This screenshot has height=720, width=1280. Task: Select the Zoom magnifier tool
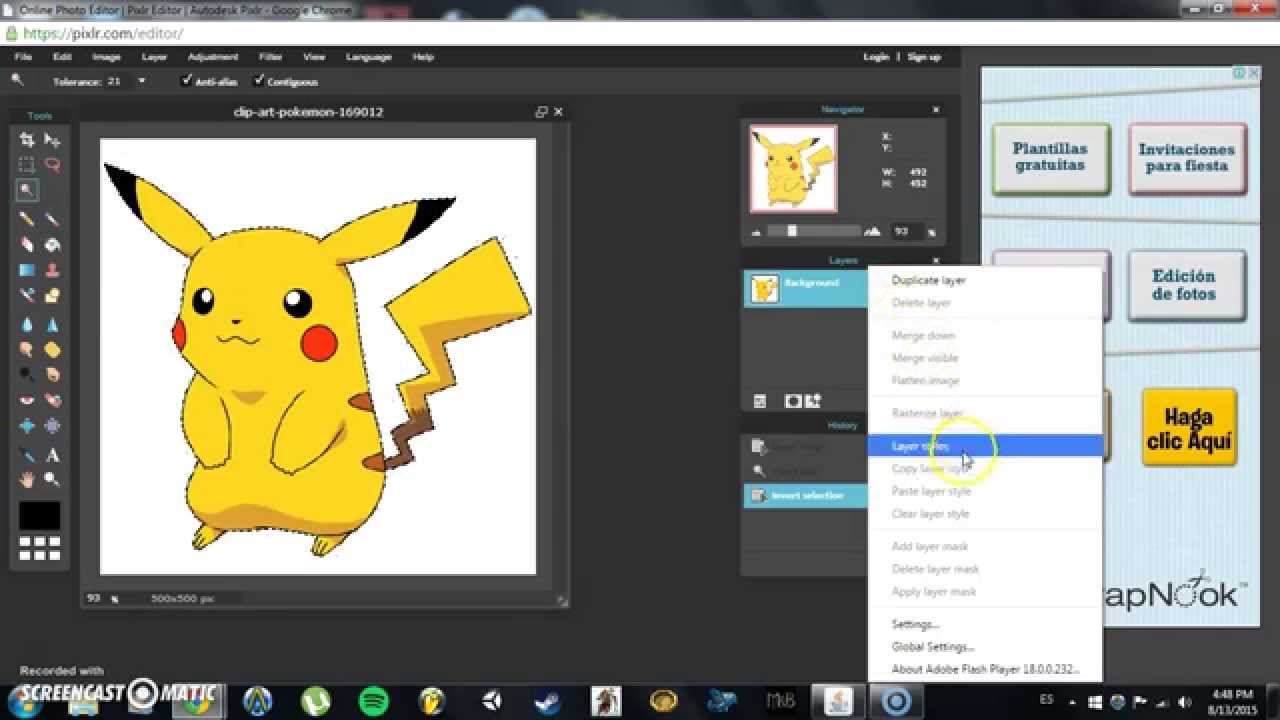tap(52, 480)
